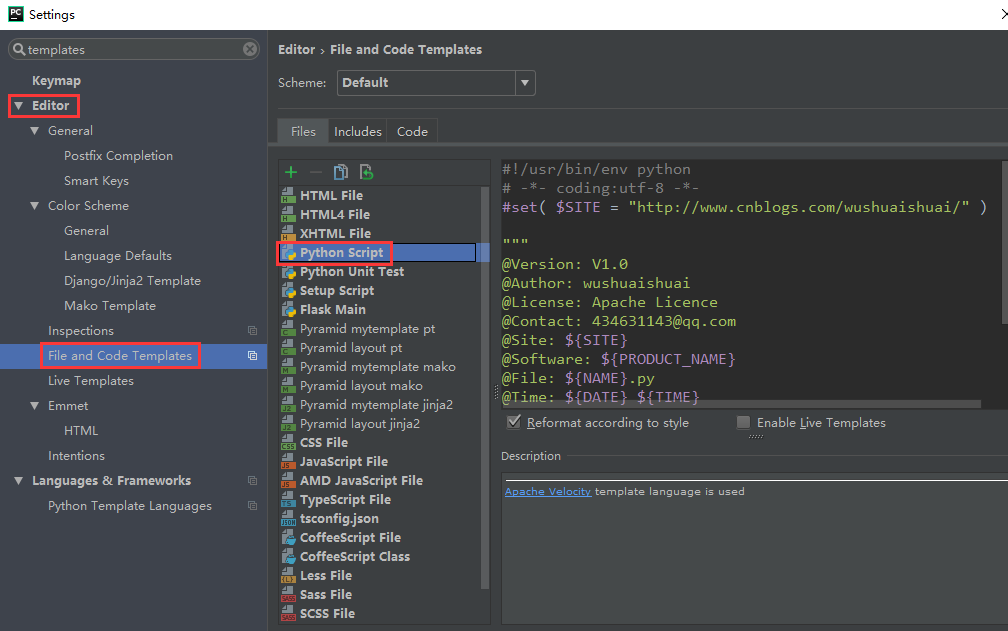
Task: Uncheck Reformat according to style
Action: (x=514, y=422)
